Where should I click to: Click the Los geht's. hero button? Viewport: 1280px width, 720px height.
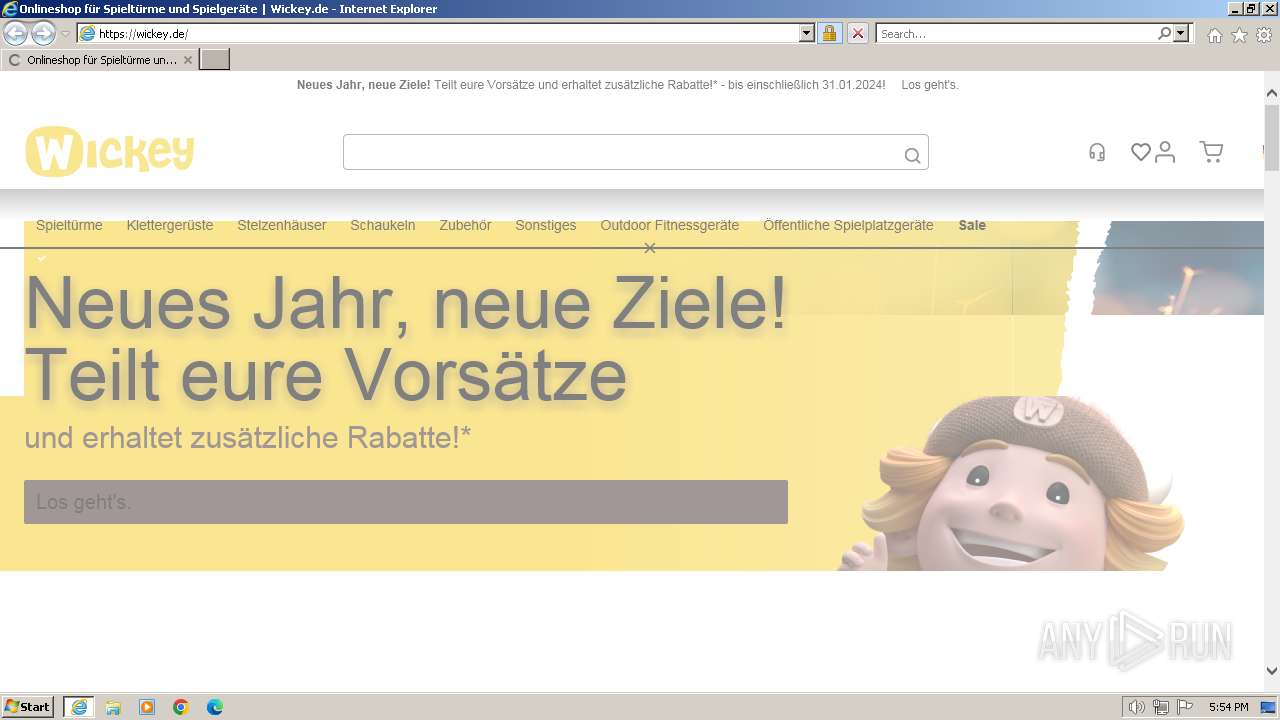click(x=406, y=502)
